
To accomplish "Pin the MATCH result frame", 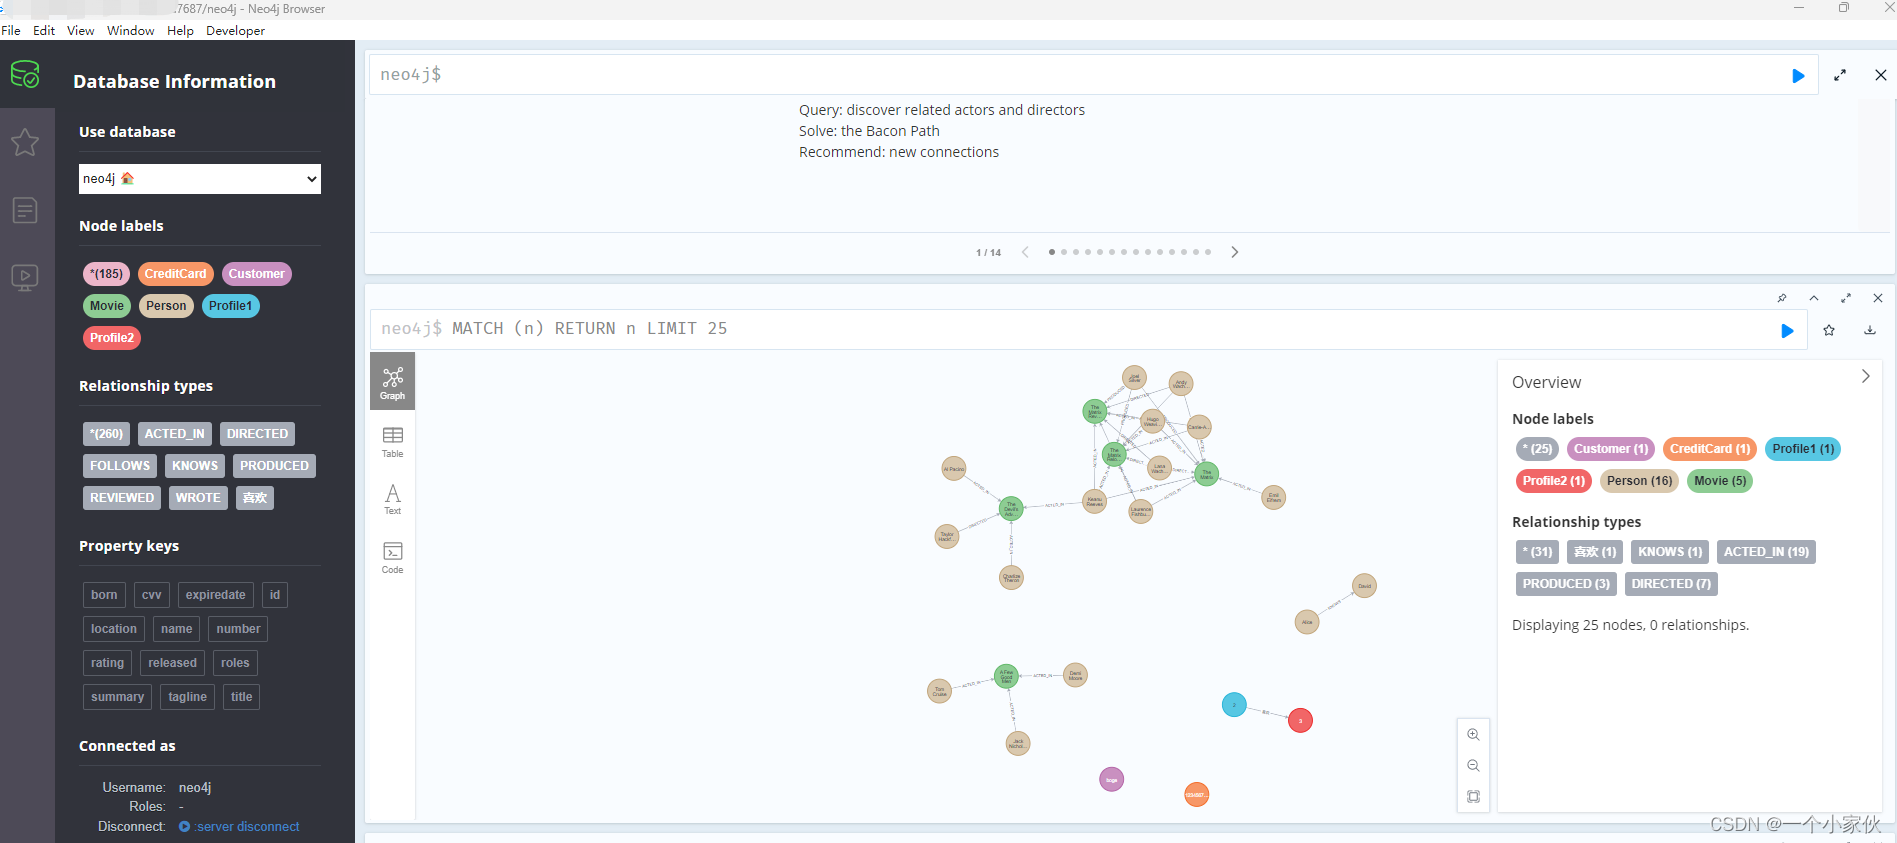I will pos(1782,298).
